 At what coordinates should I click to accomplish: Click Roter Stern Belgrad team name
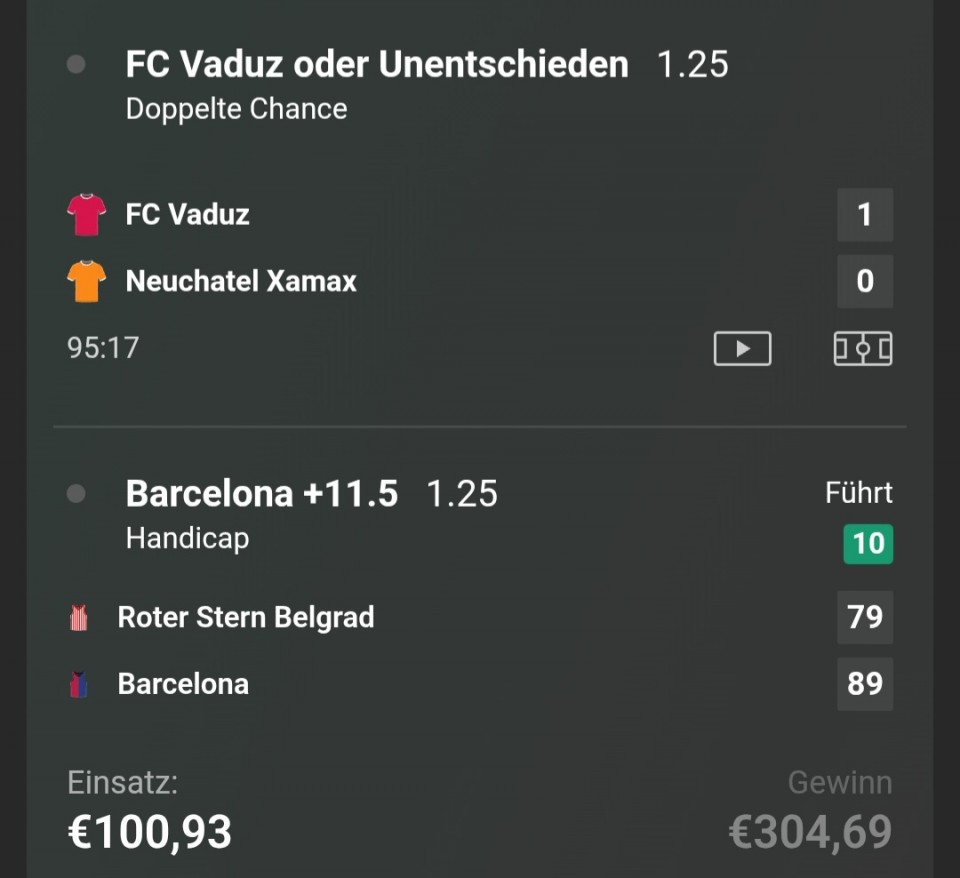pos(246,617)
